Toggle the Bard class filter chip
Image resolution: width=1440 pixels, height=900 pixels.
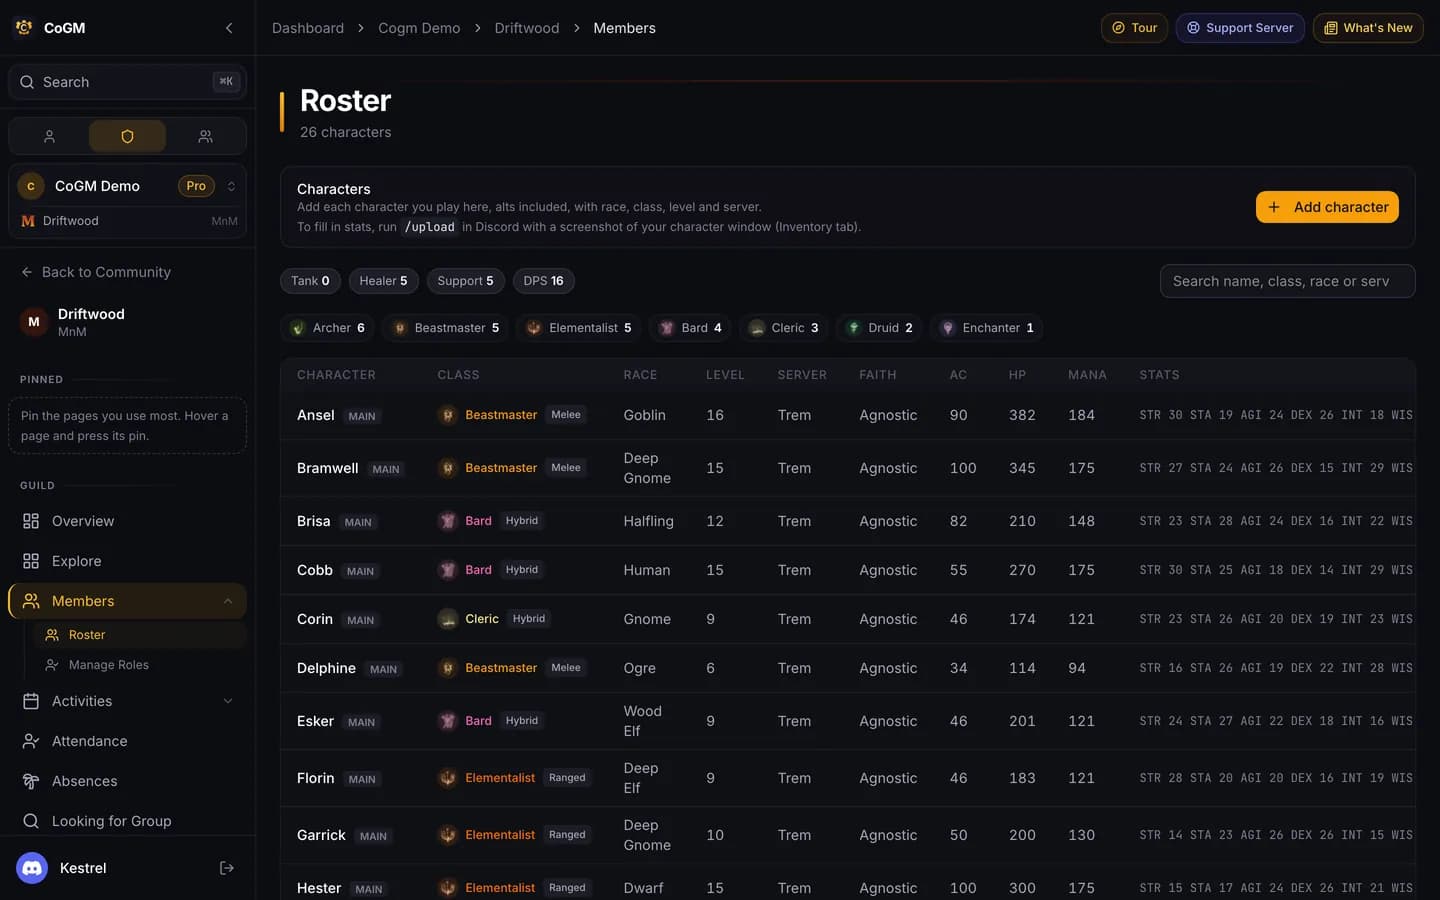pyautogui.click(x=690, y=328)
